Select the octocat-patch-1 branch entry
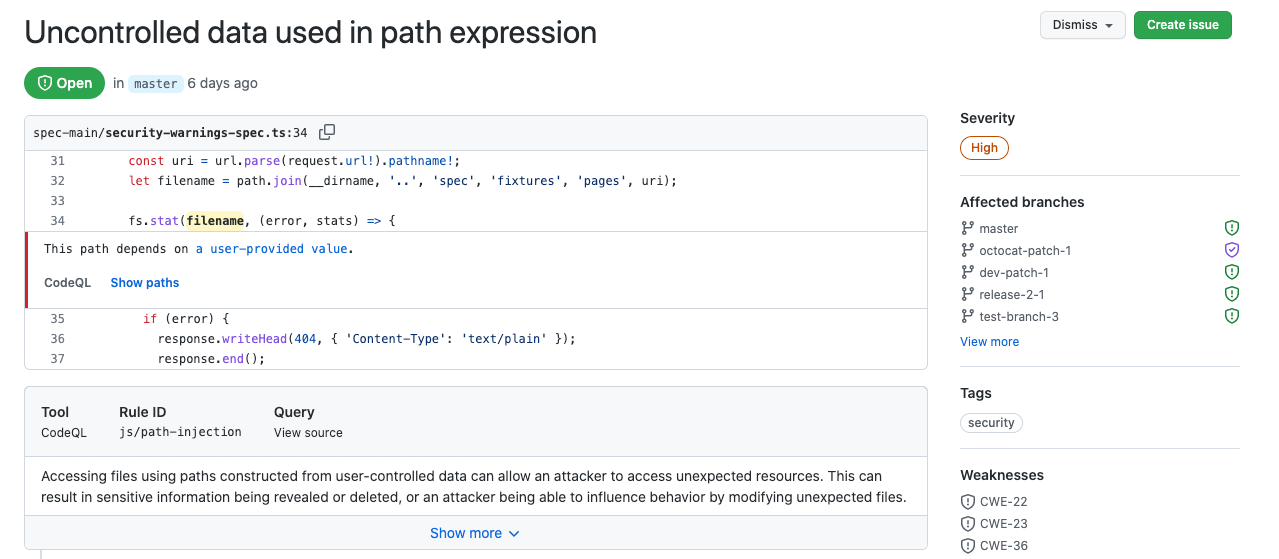 pyautogui.click(x=1025, y=250)
